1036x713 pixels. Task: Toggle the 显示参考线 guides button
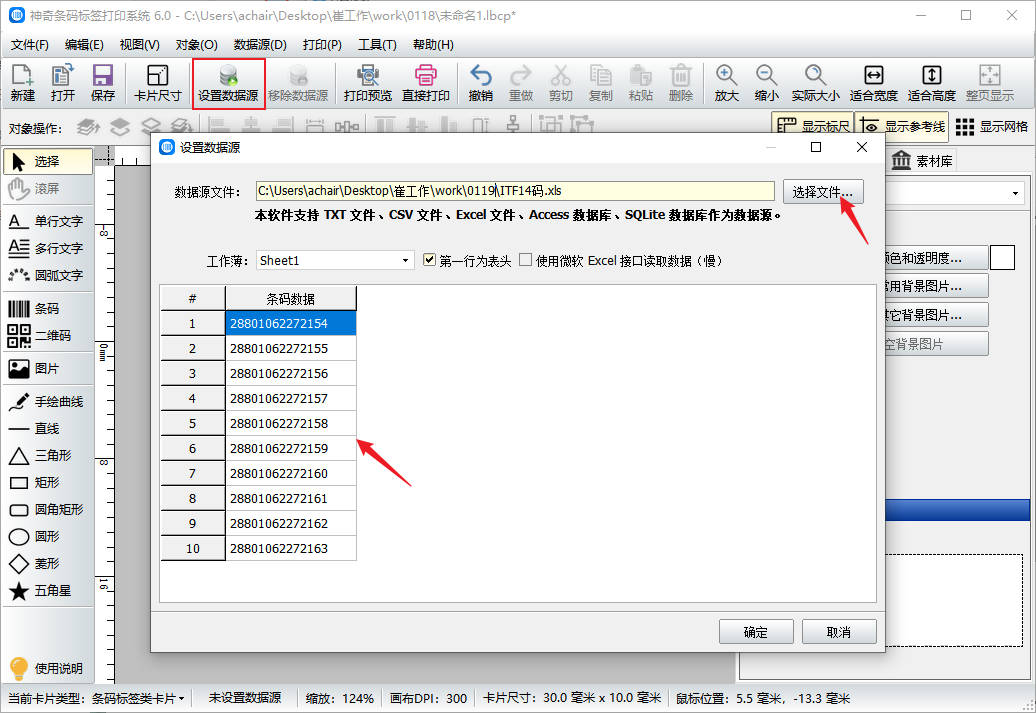point(902,126)
